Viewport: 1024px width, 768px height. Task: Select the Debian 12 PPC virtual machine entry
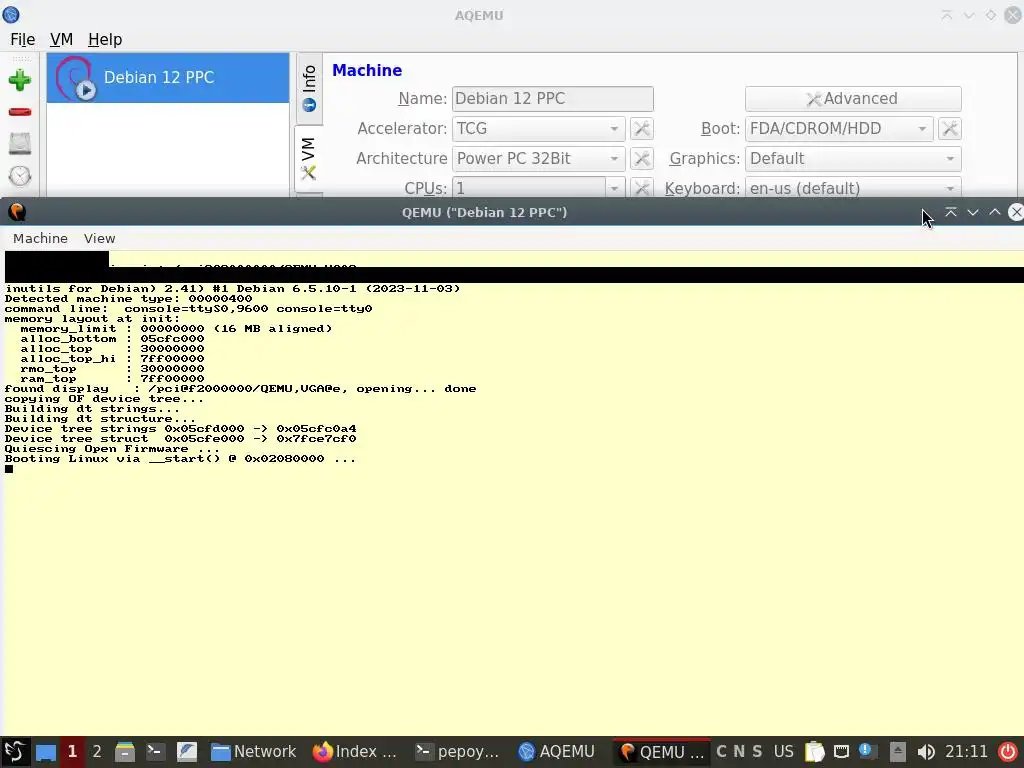(x=168, y=78)
